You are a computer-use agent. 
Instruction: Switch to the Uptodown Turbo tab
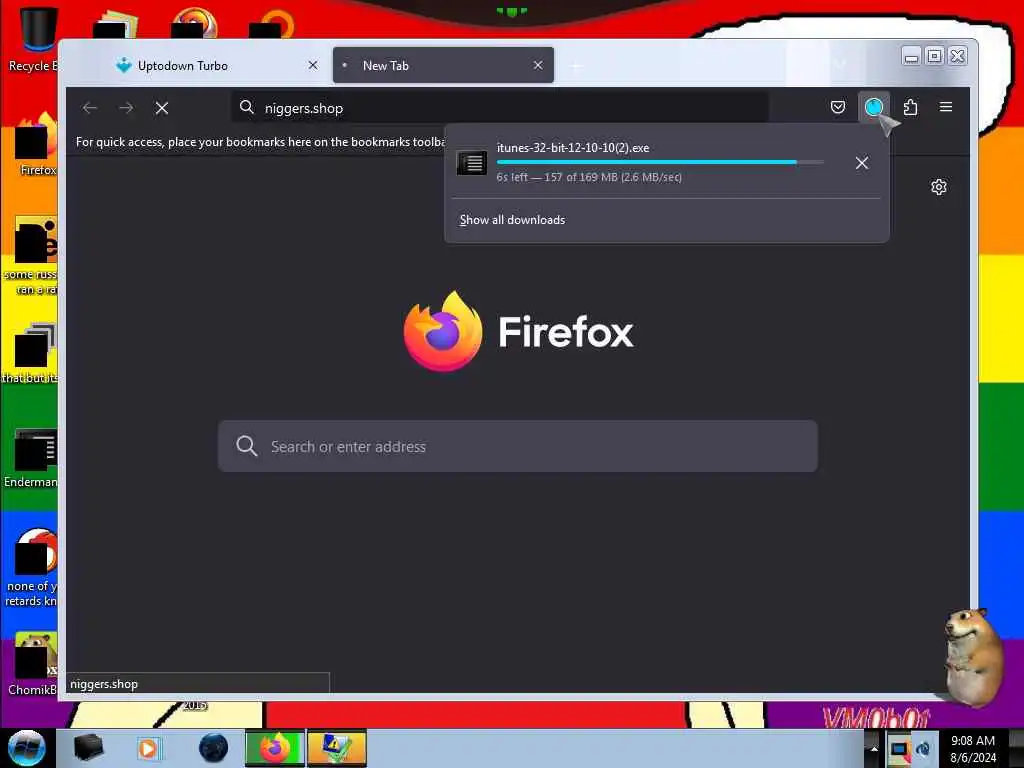[x=214, y=65]
